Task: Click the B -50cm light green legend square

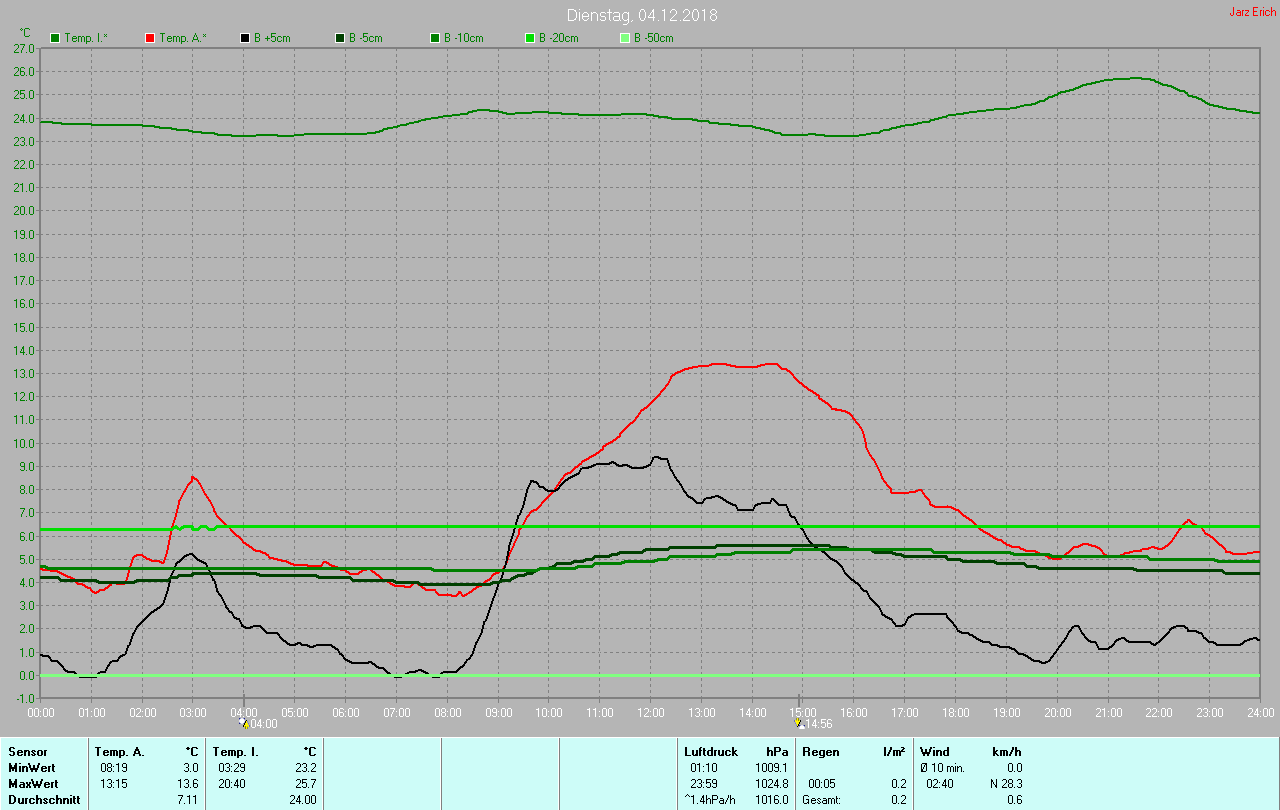Action: [x=625, y=38]
